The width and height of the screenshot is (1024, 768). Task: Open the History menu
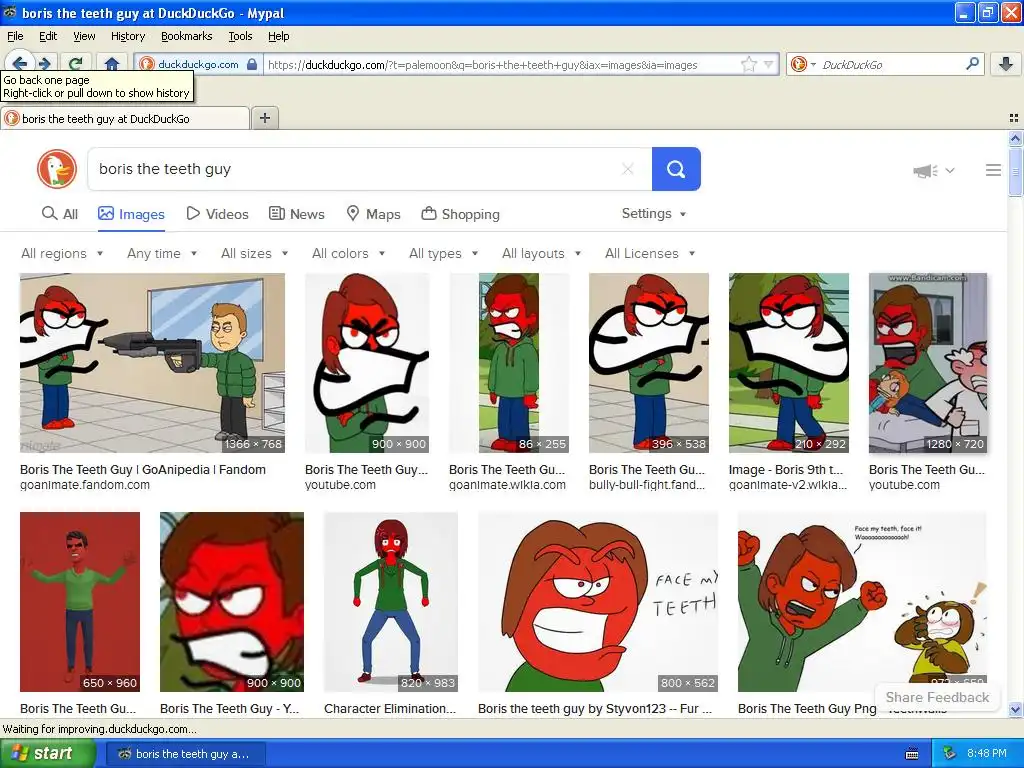(x=127, y=37)
